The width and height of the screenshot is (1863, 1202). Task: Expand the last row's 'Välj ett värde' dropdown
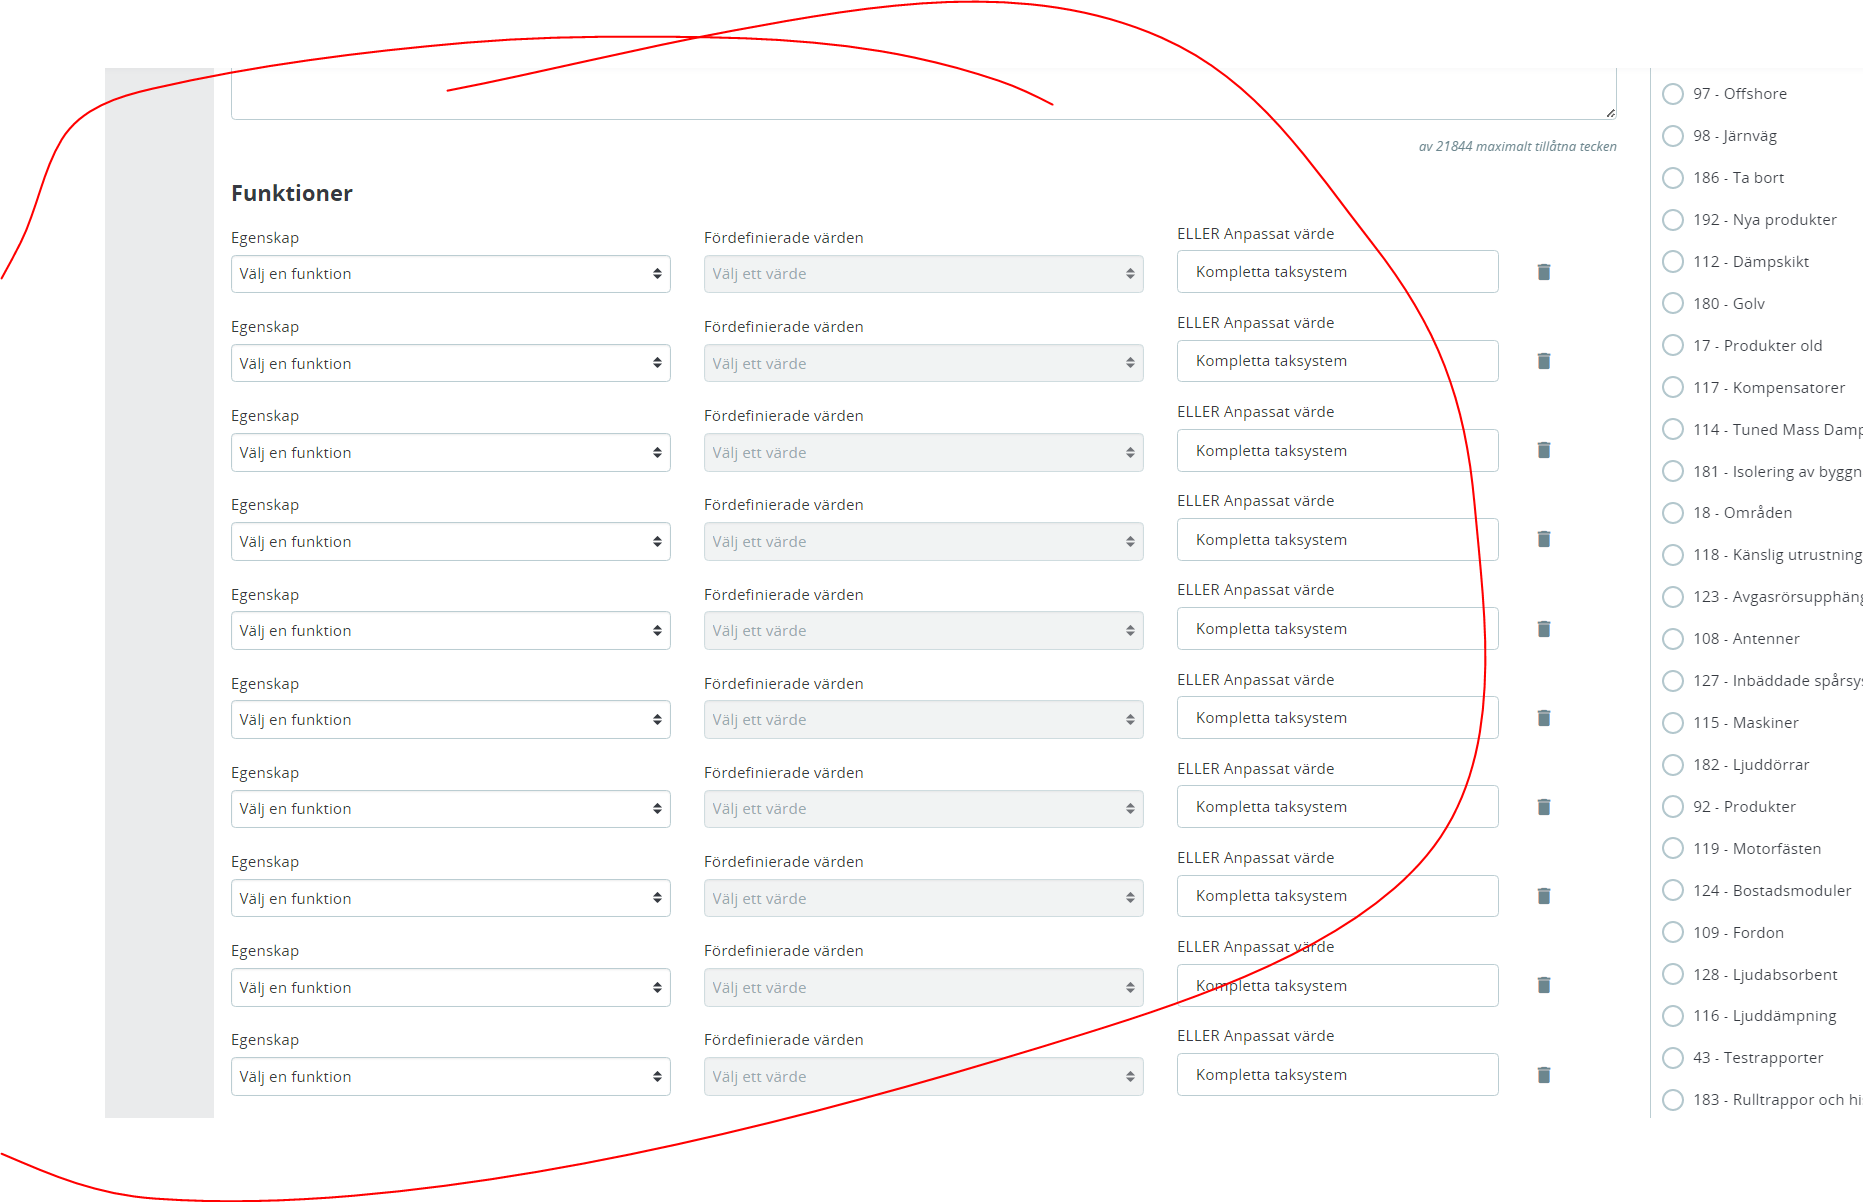(924, 1077)
